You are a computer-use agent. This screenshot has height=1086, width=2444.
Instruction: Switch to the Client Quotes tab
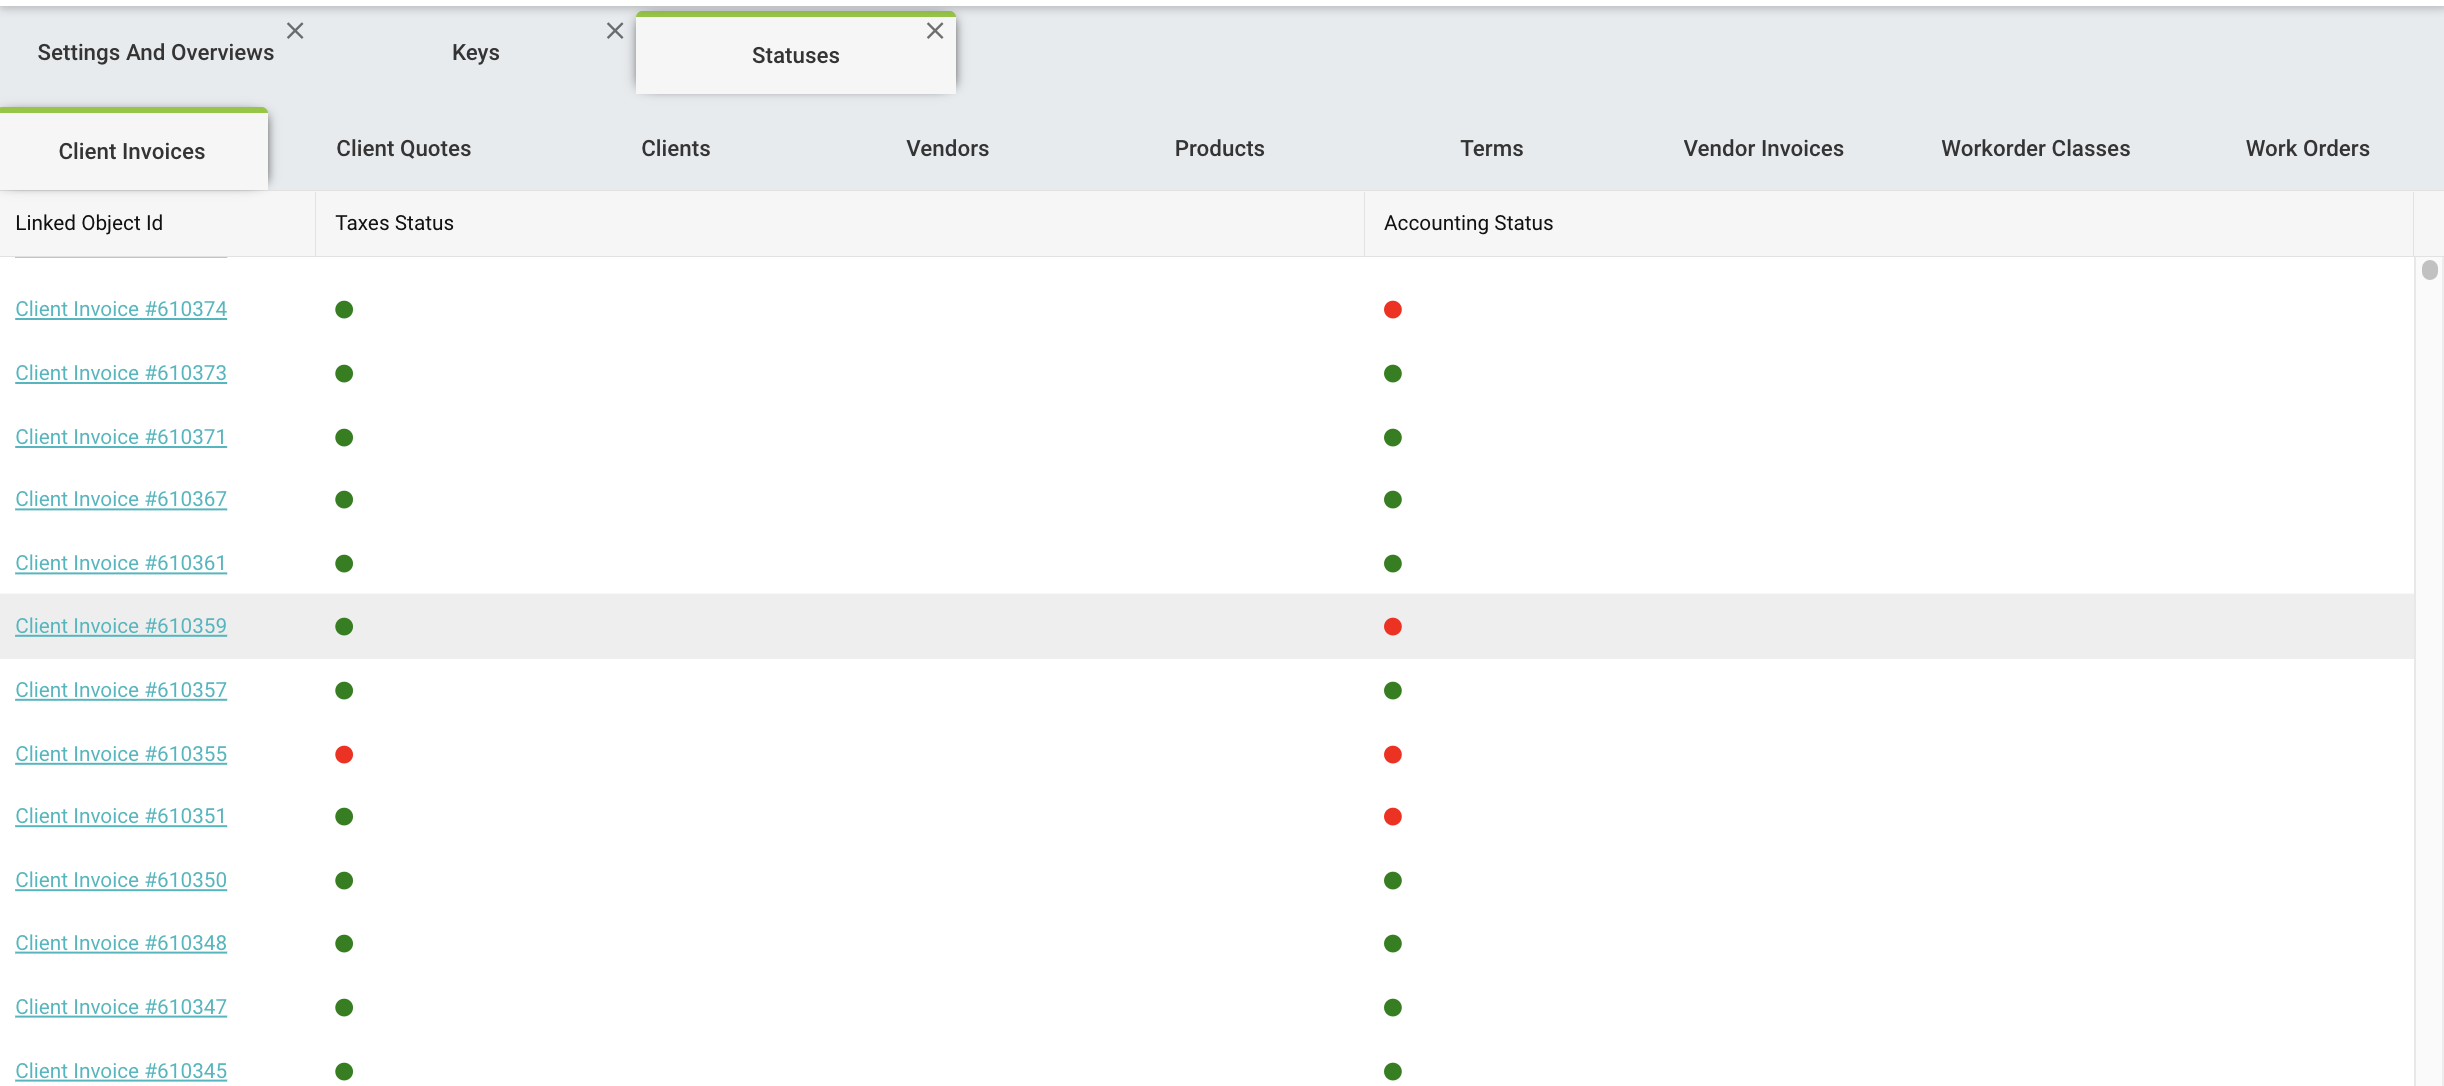click(403, 149)
